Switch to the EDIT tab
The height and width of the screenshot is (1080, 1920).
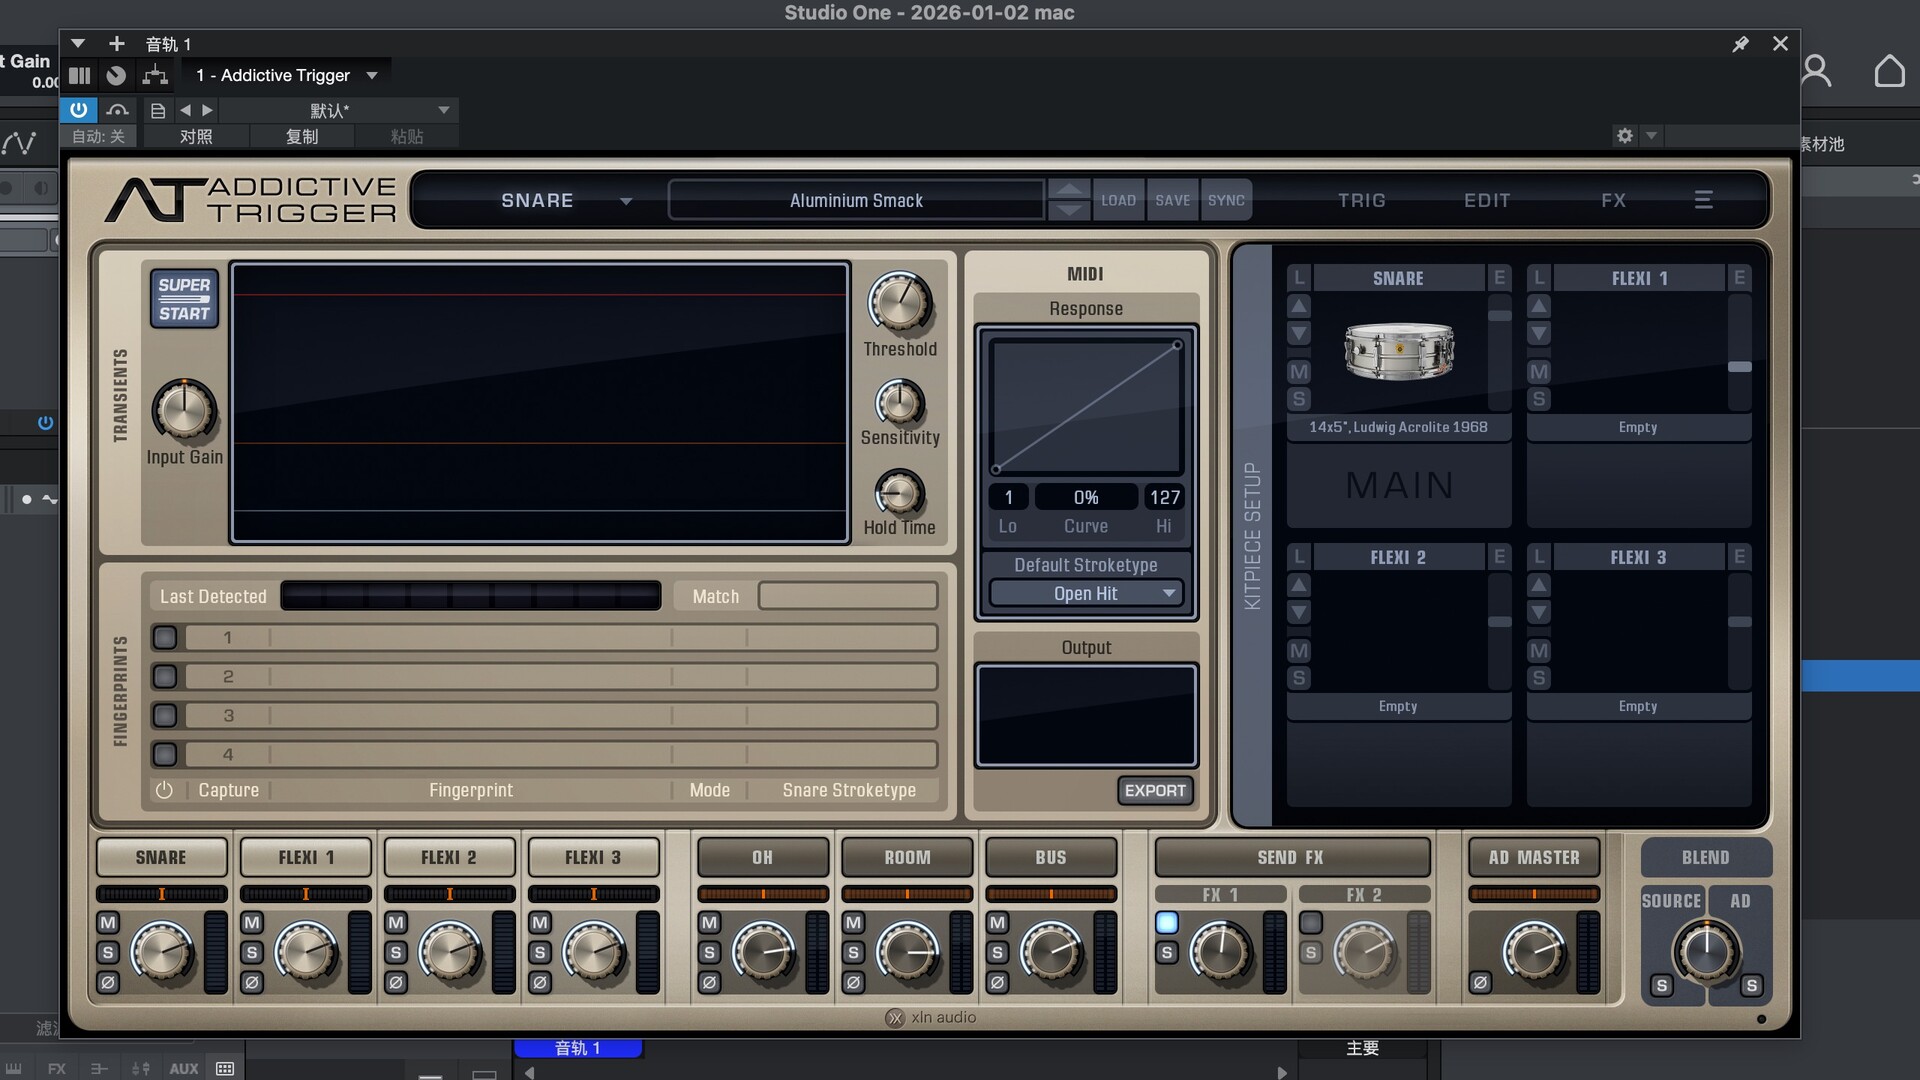click(1487, 200)
